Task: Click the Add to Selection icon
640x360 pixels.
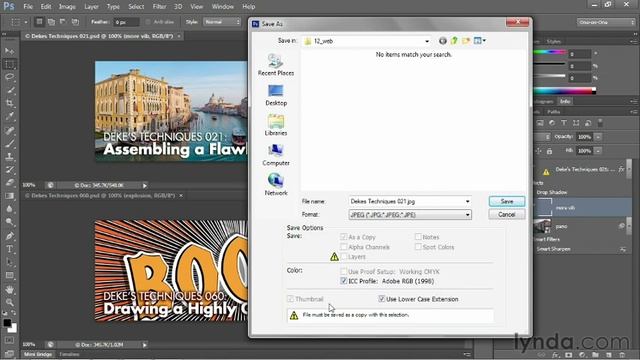Action: 51,22
